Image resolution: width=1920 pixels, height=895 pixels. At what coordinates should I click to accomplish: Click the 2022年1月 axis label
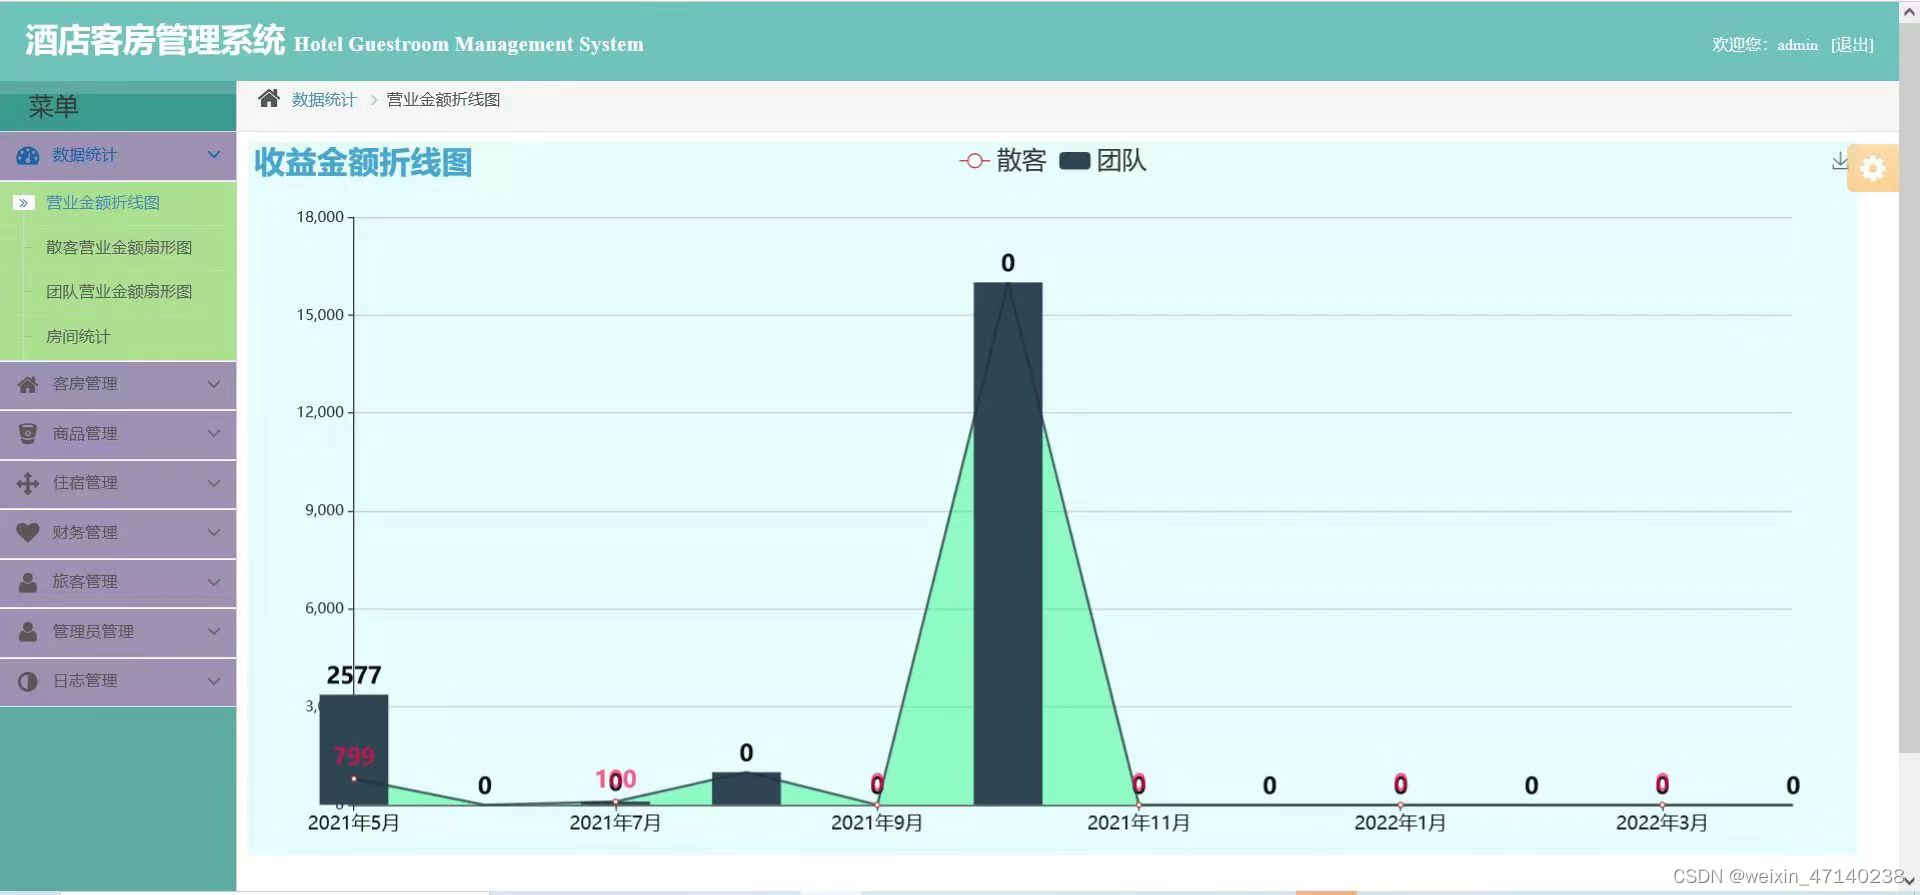click(x=1400, y=823)
